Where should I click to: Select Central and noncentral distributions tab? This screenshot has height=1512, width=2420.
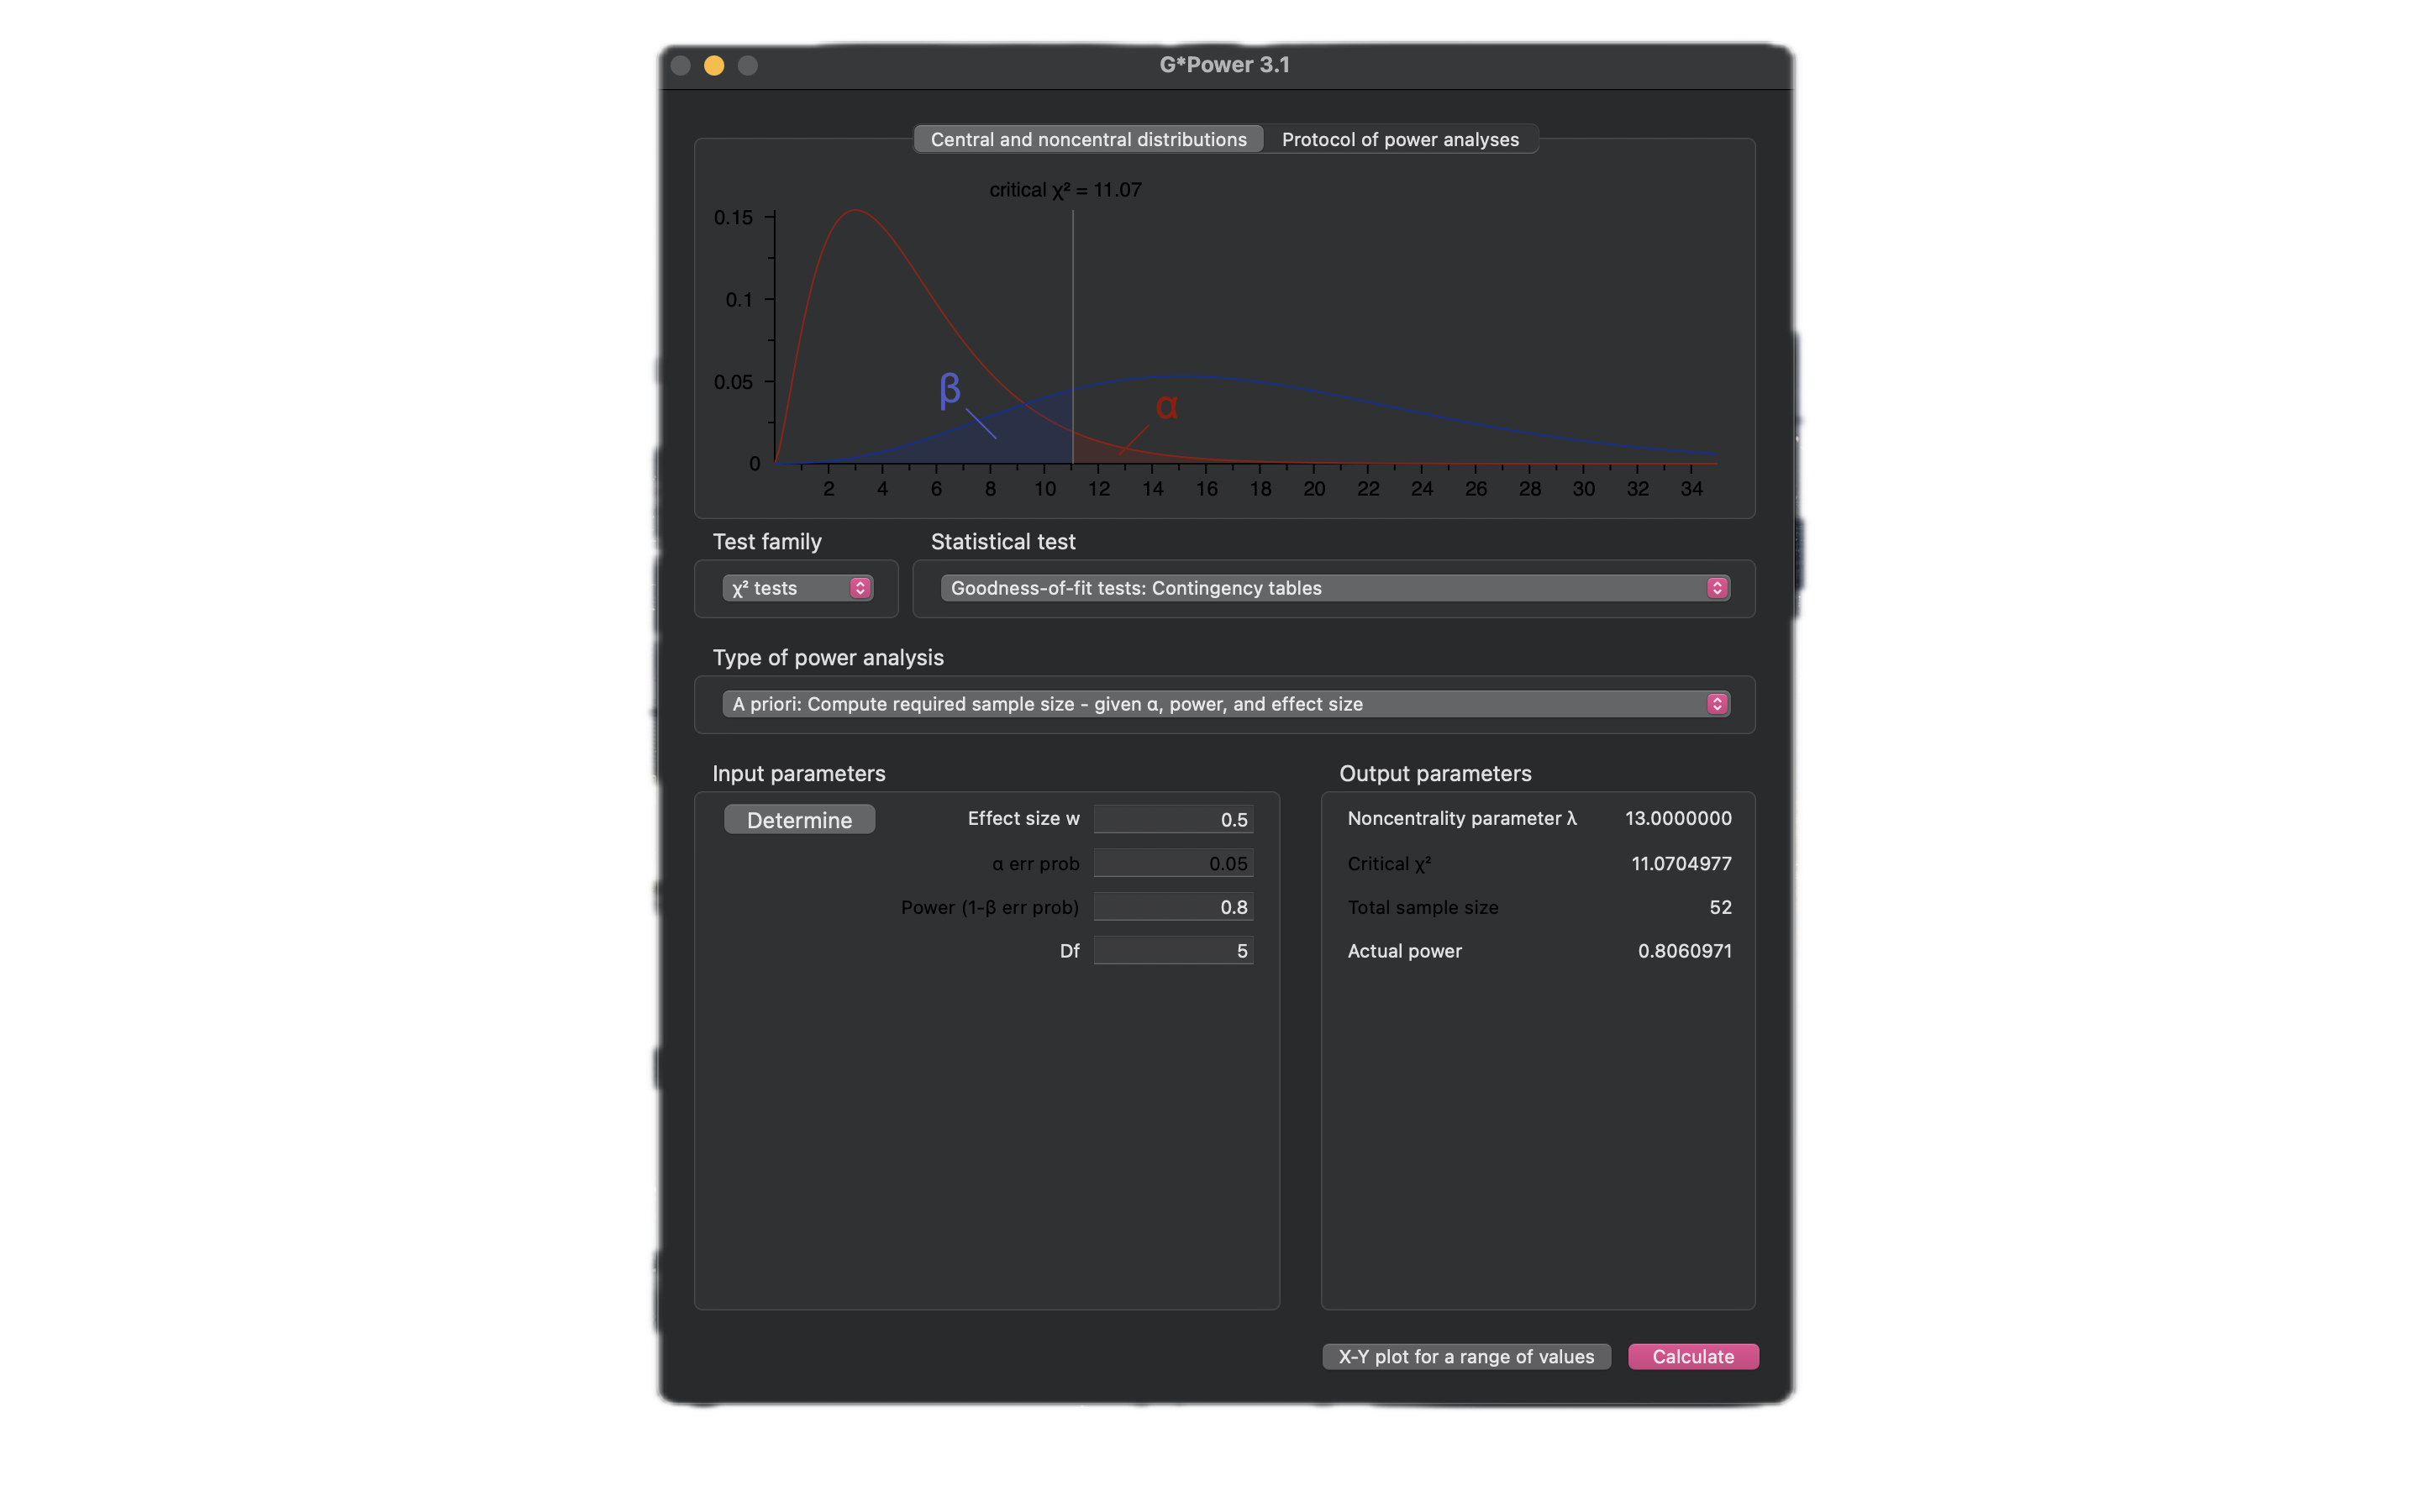pyautogui.click(x=1088, y=140)
